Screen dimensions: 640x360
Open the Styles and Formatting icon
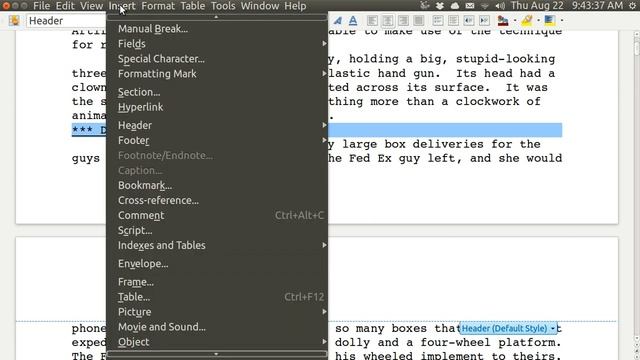tap(14, 20)
